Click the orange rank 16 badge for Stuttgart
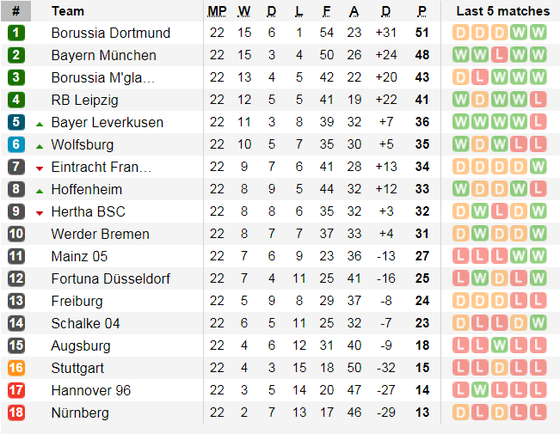Image resolution: width=560 pixels, height=434 pixels. (x=16, y=368)
